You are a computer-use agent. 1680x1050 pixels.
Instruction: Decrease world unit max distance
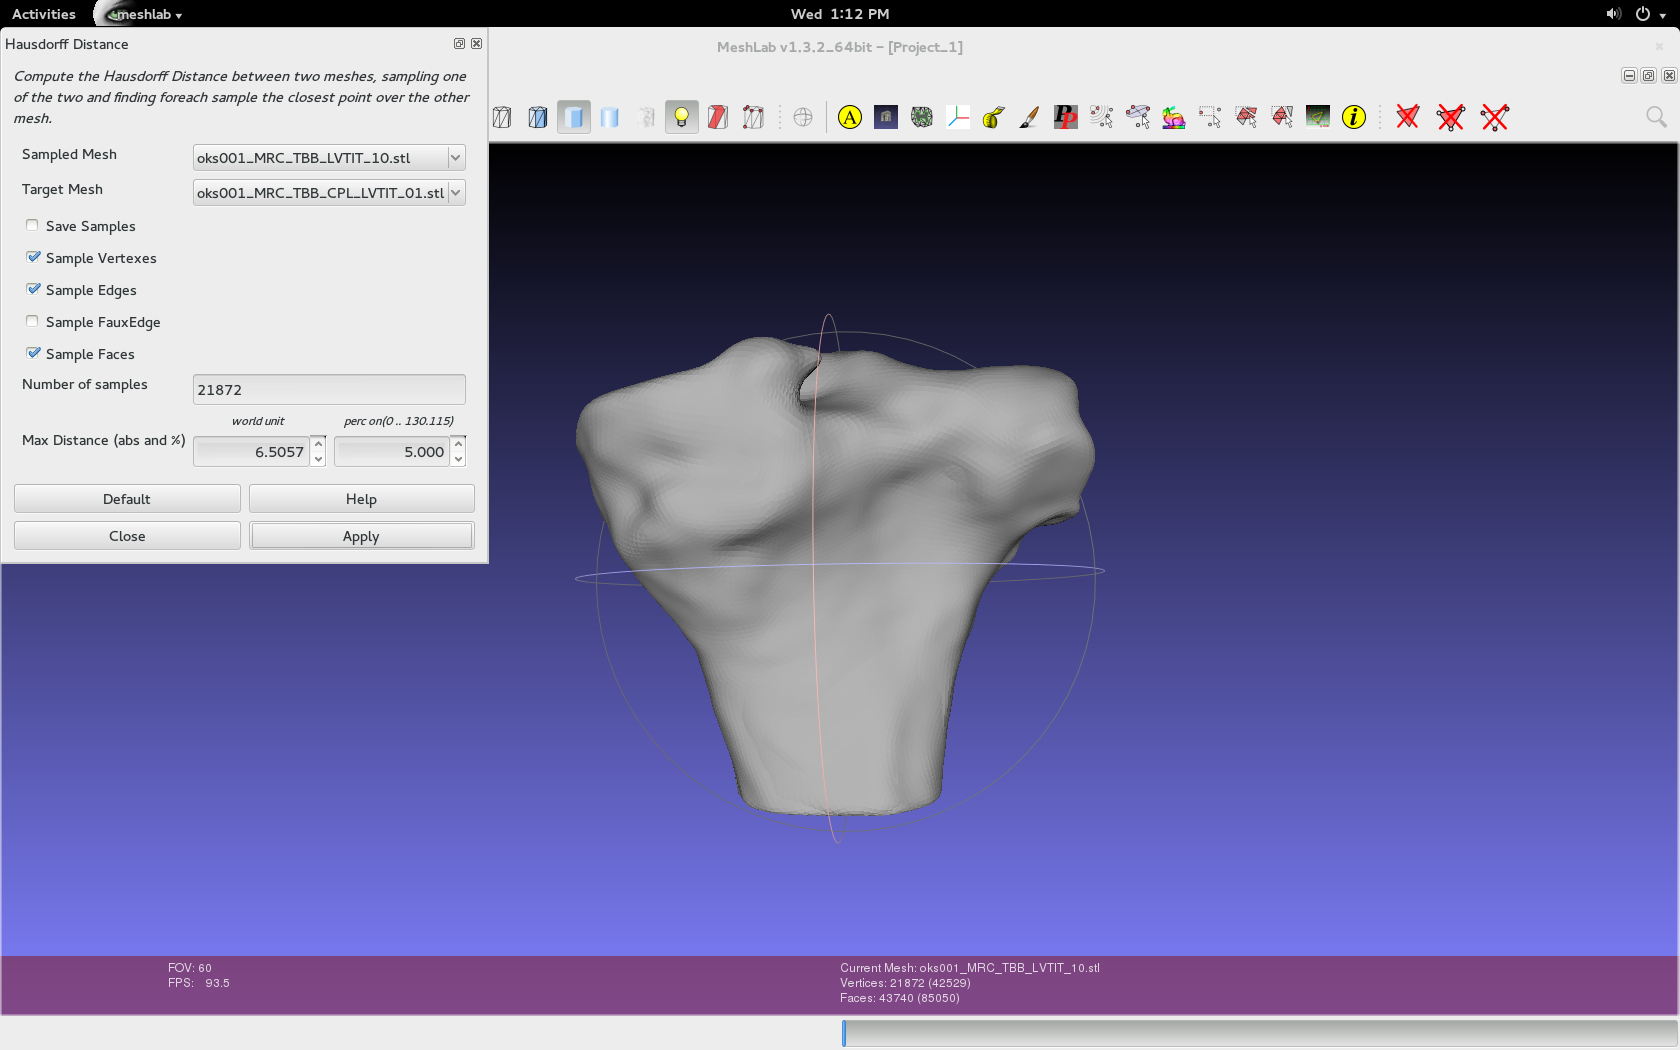click(x=318, y=459)
